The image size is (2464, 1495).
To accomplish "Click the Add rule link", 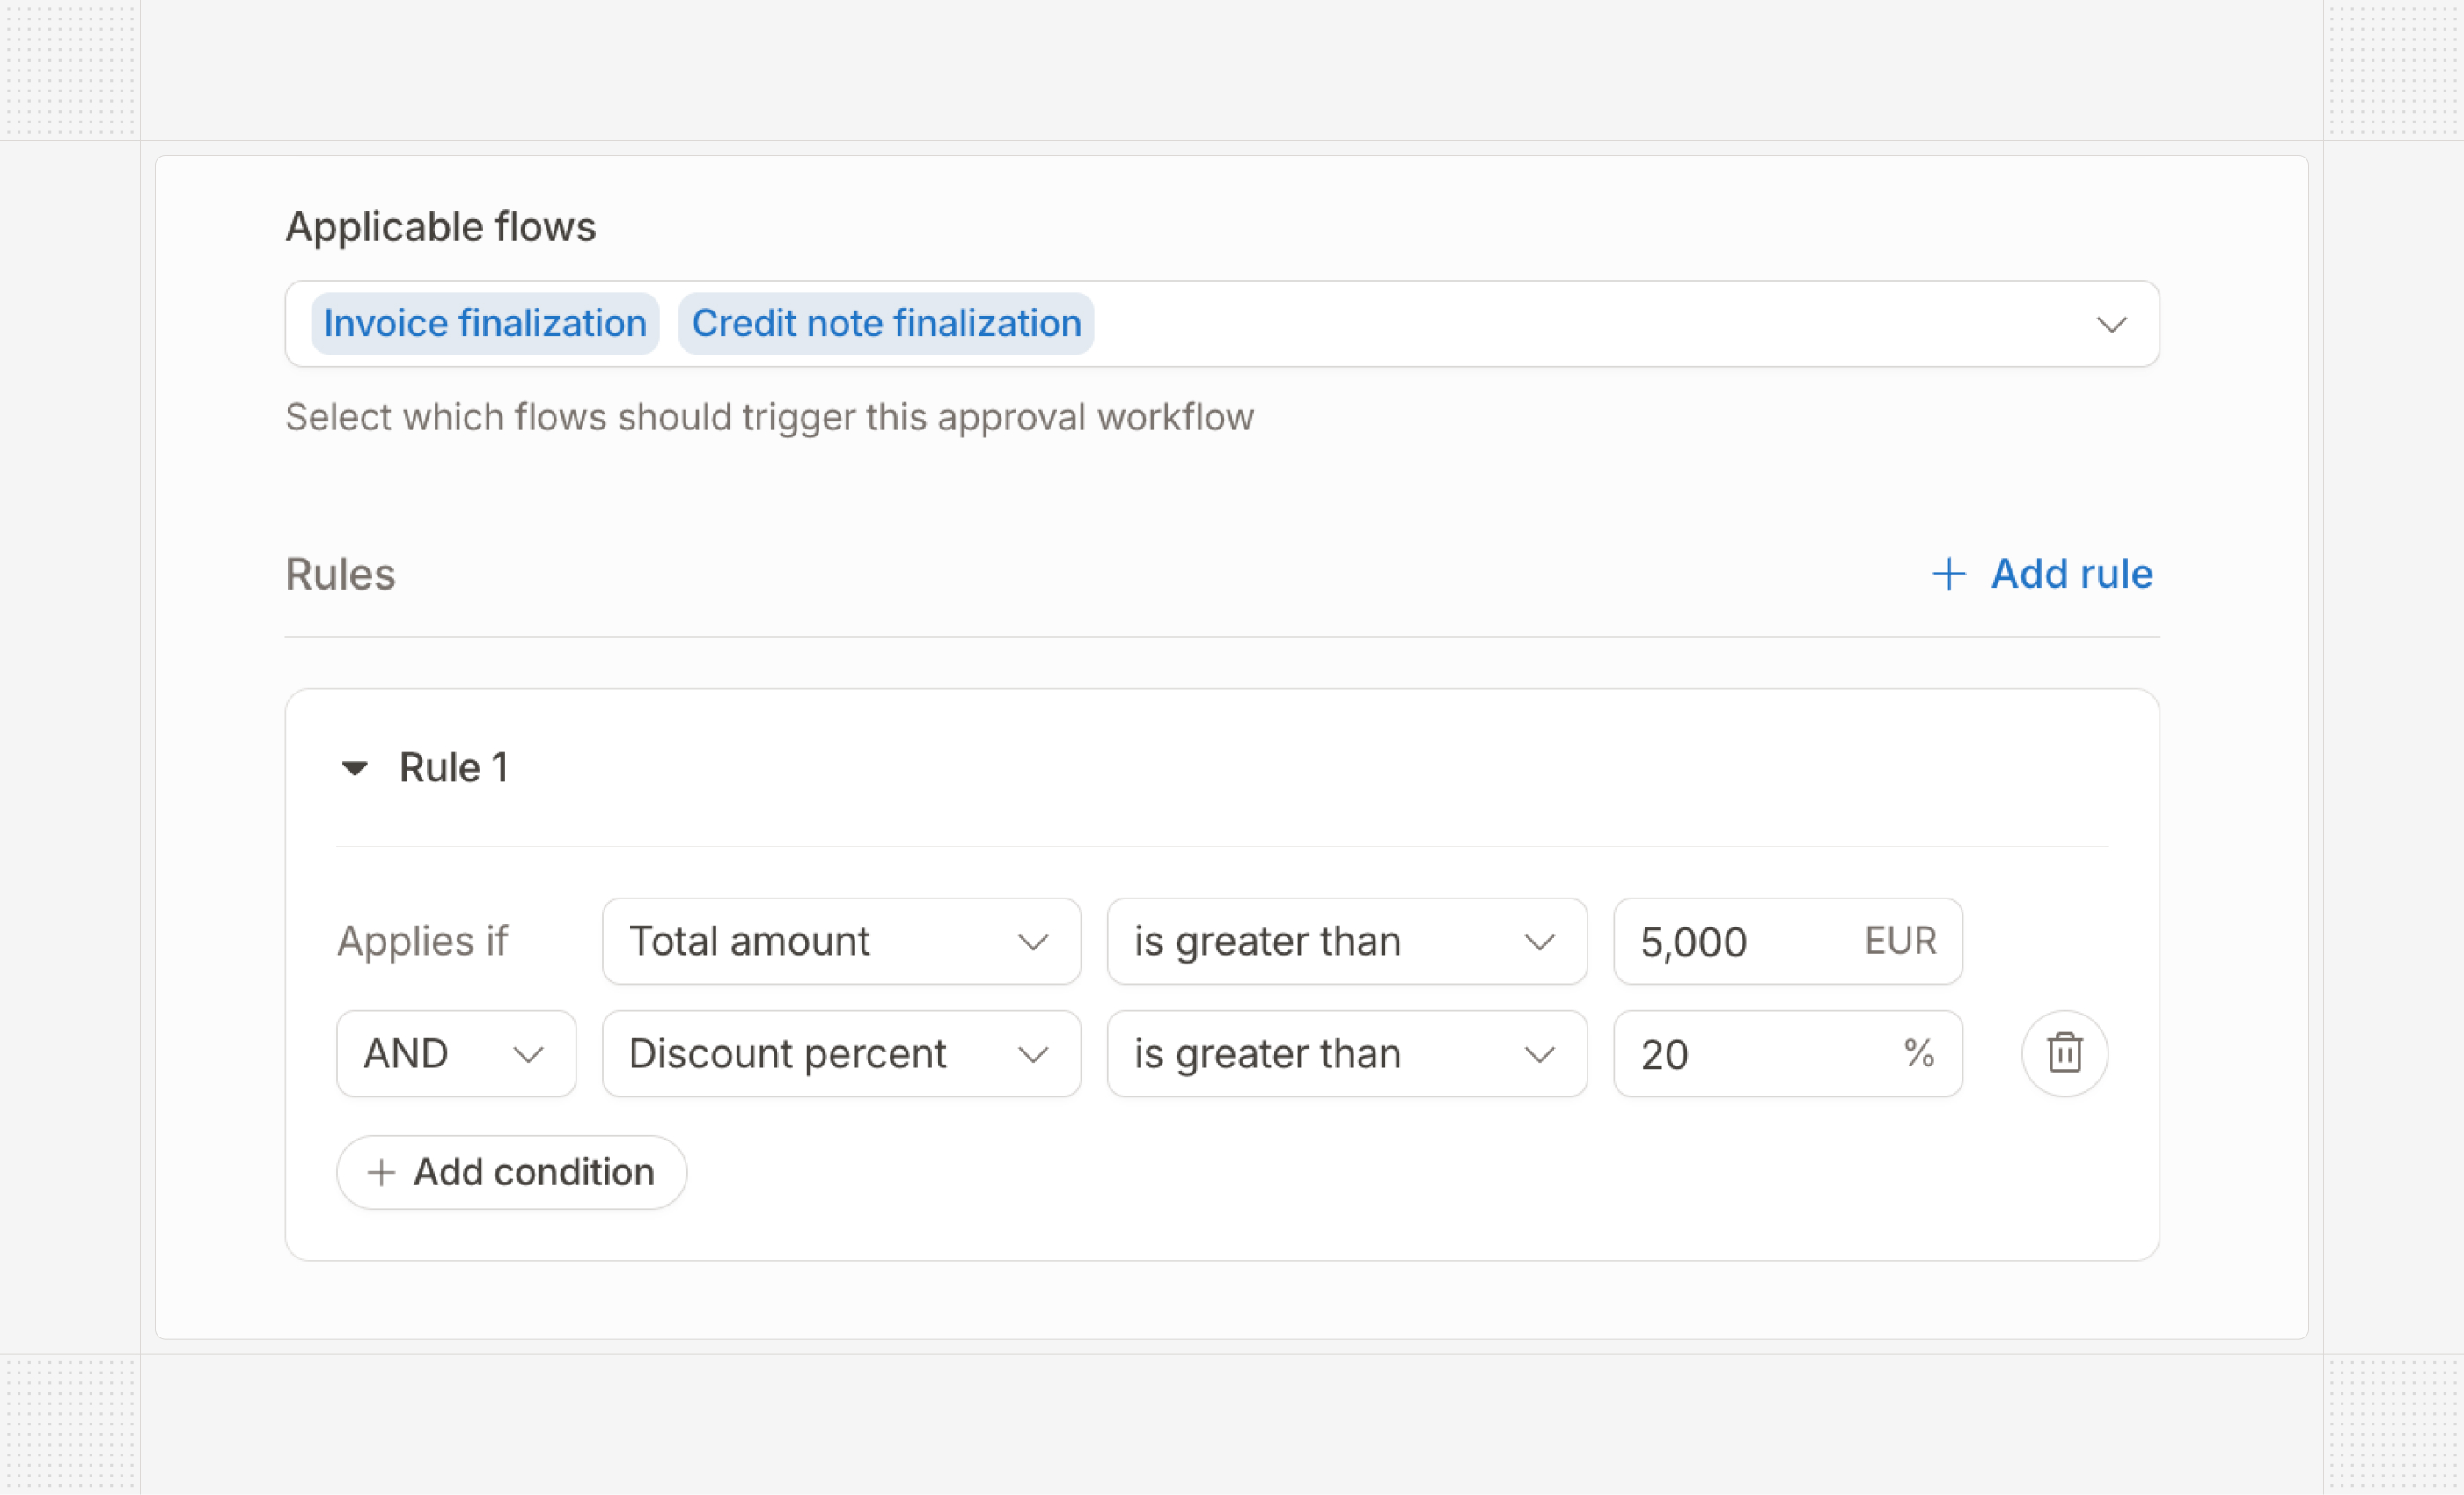I will coord(2042,574).
